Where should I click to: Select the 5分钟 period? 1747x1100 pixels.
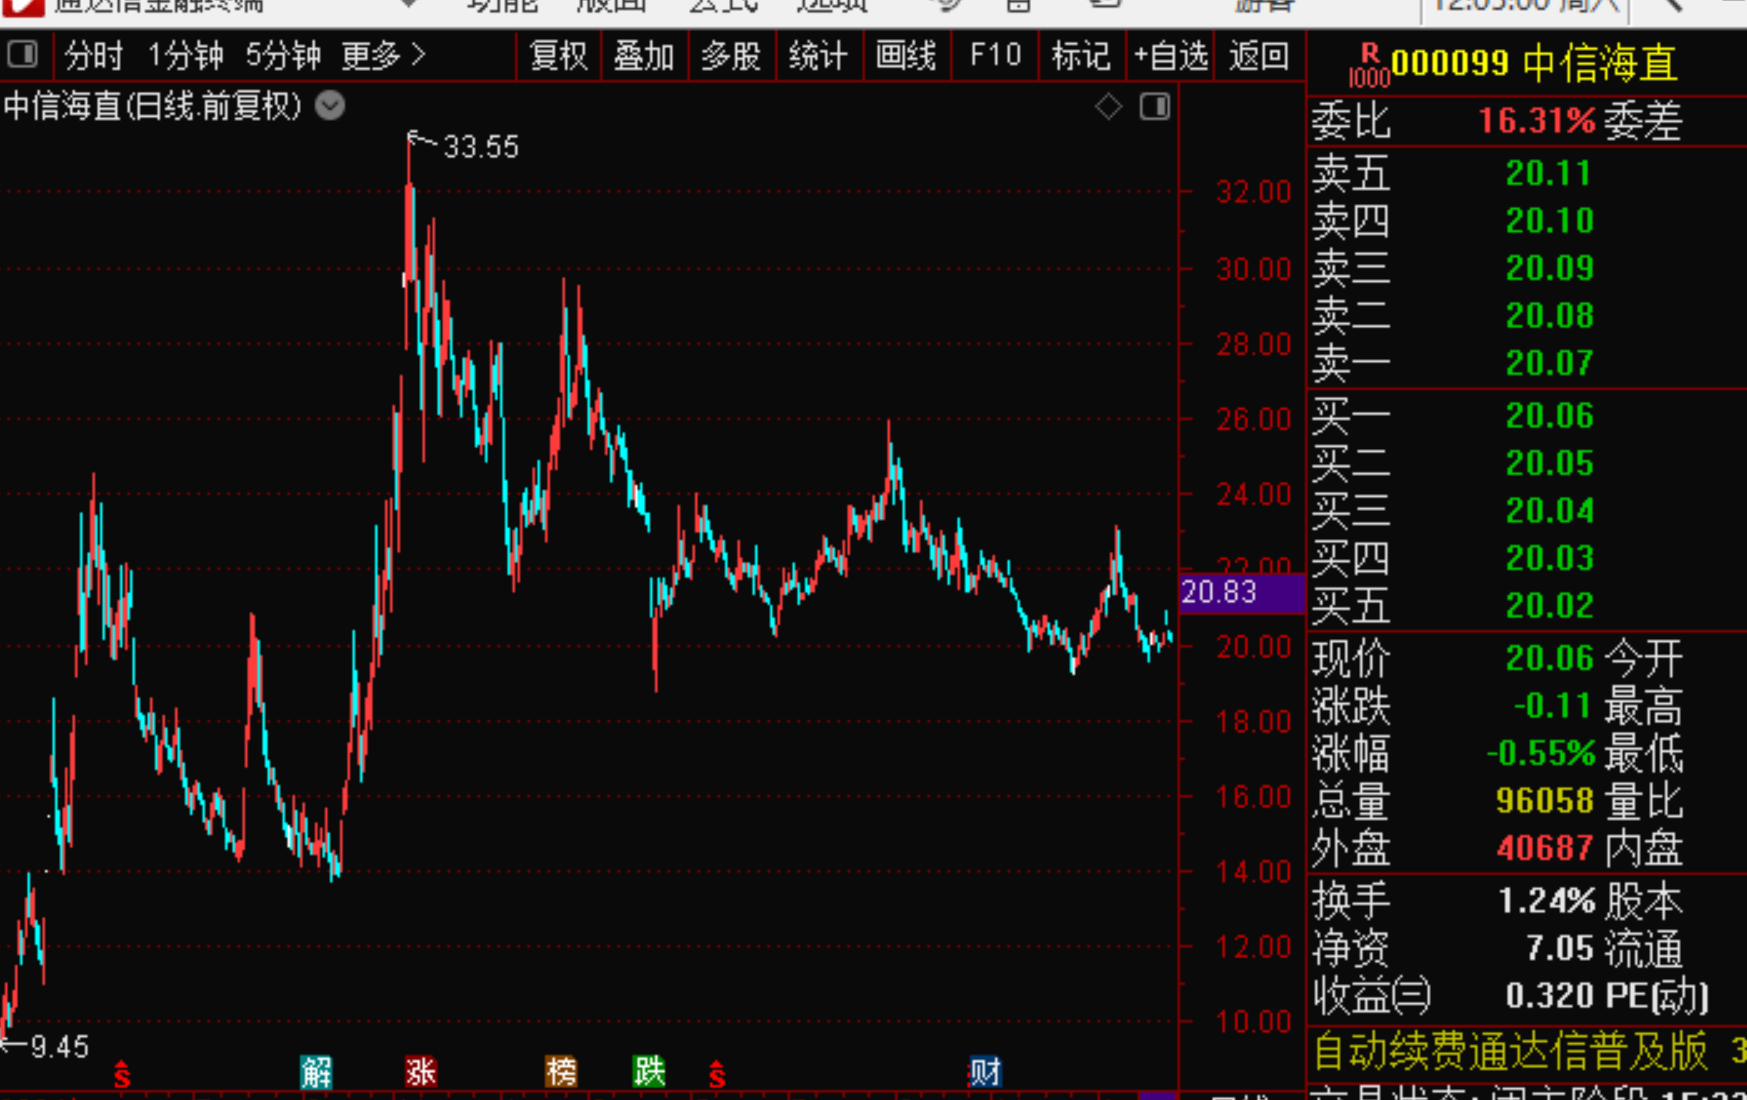(283, 56)
